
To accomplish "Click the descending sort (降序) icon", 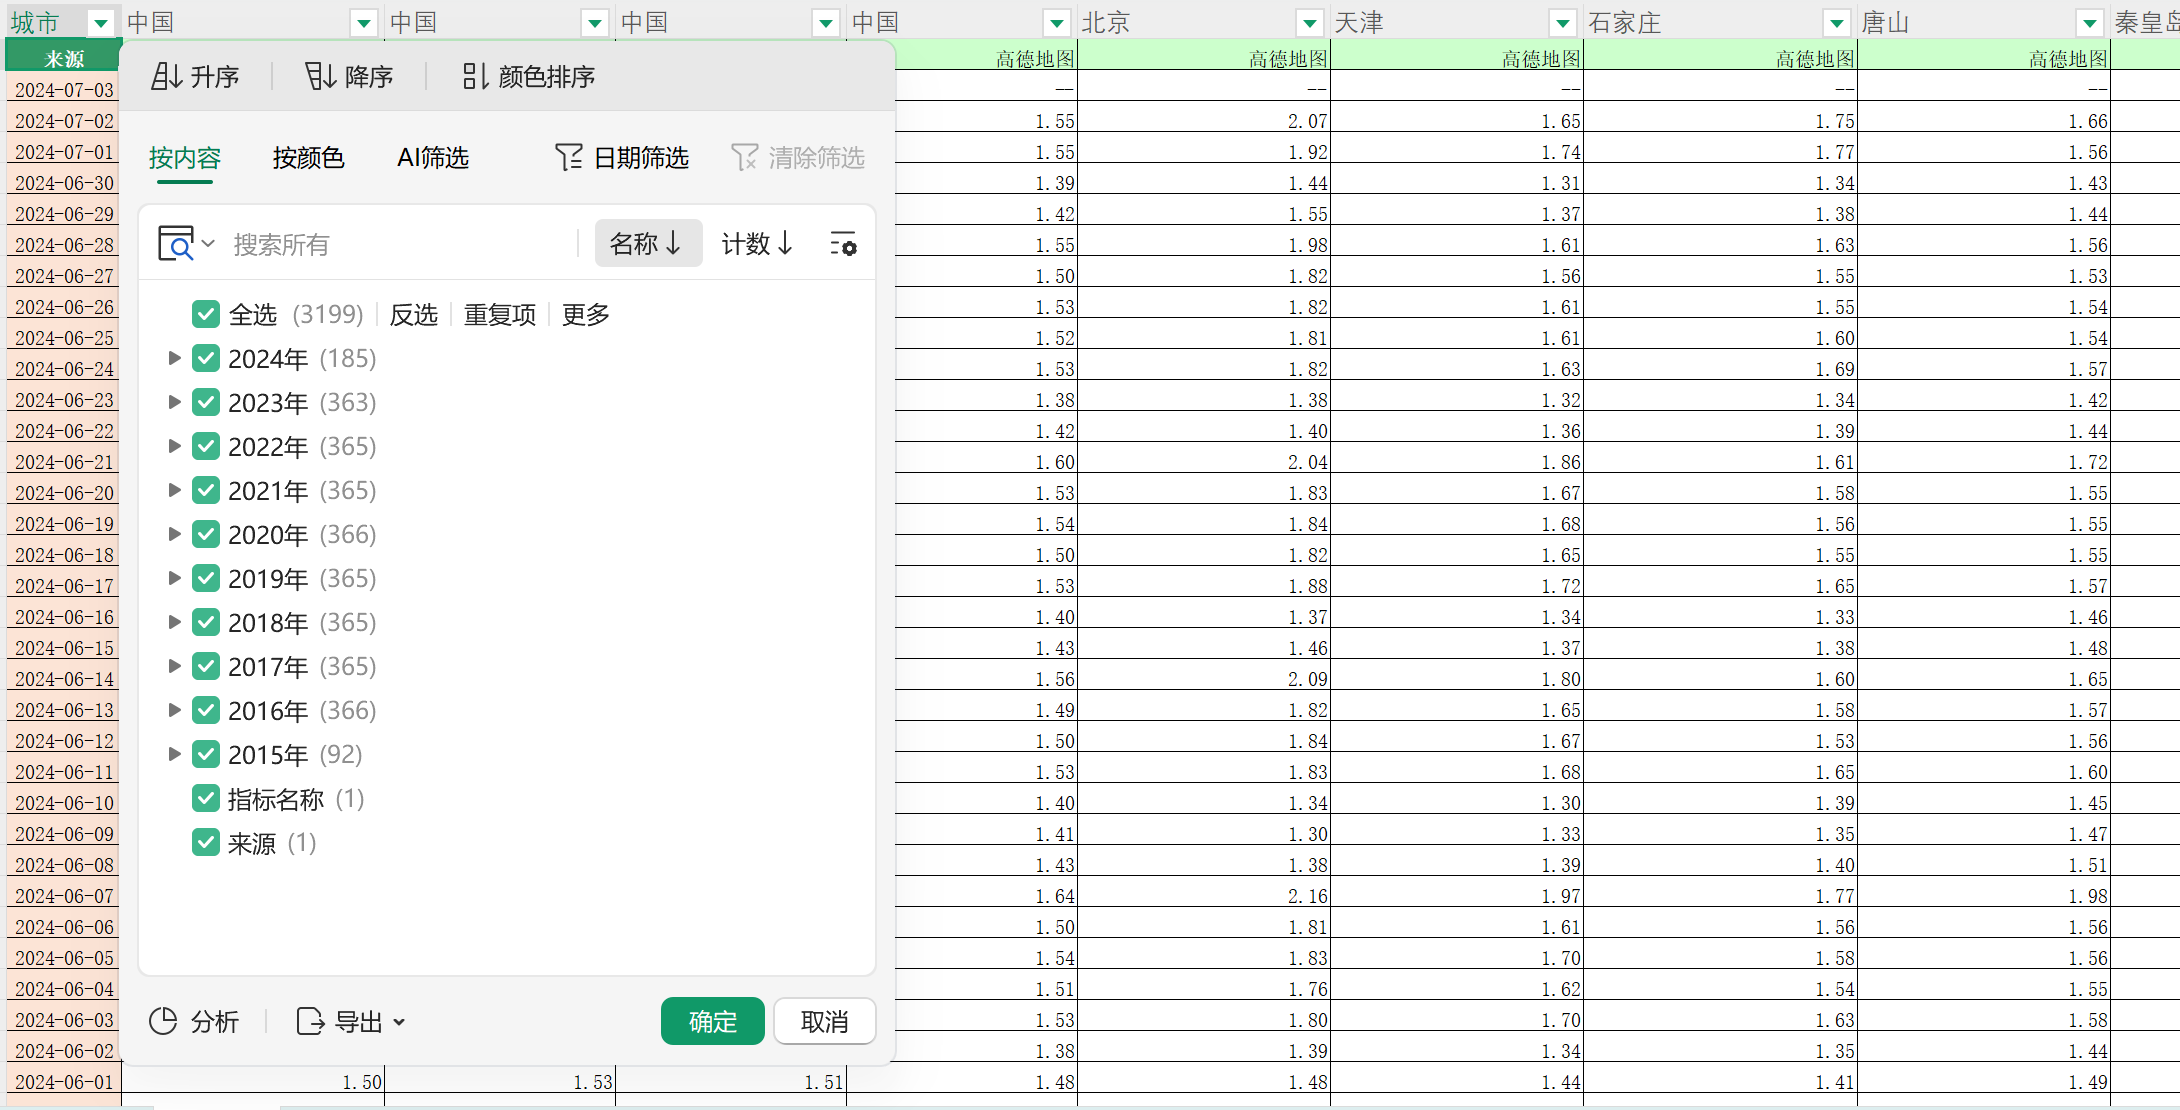I will click(x=320, y=76).
